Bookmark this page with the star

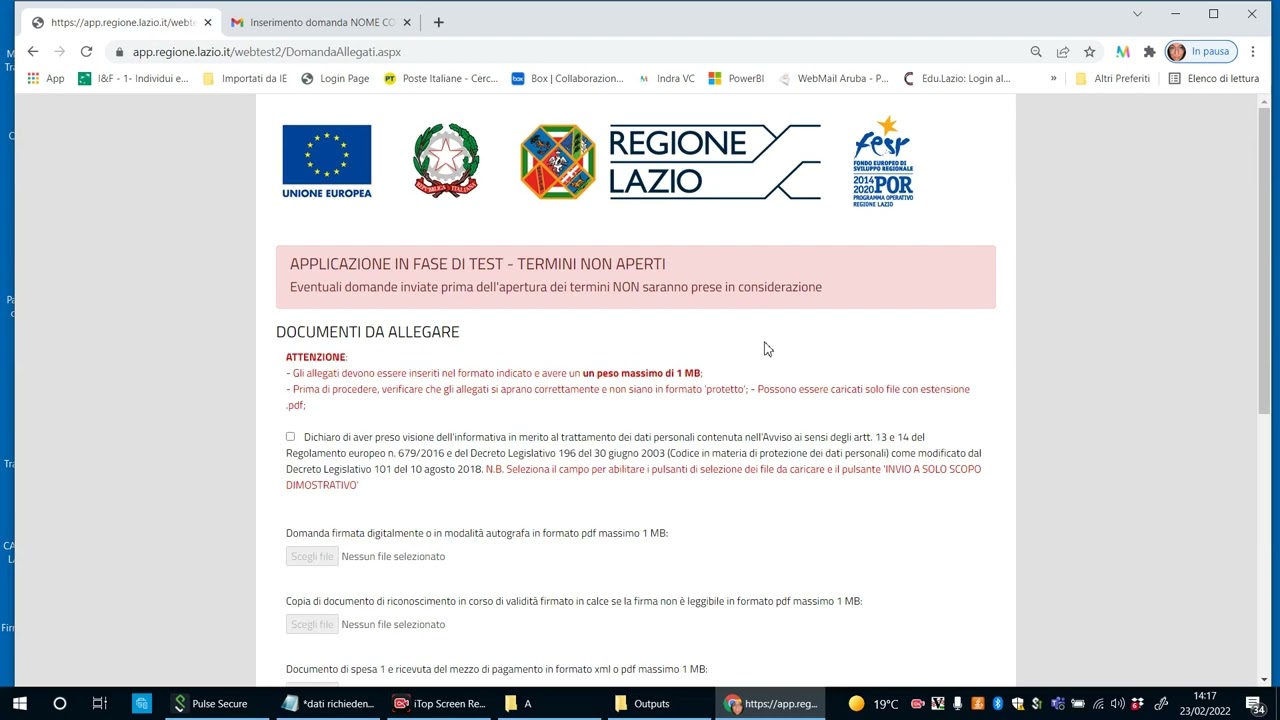pyautogui.click(x=1089, y=51)
